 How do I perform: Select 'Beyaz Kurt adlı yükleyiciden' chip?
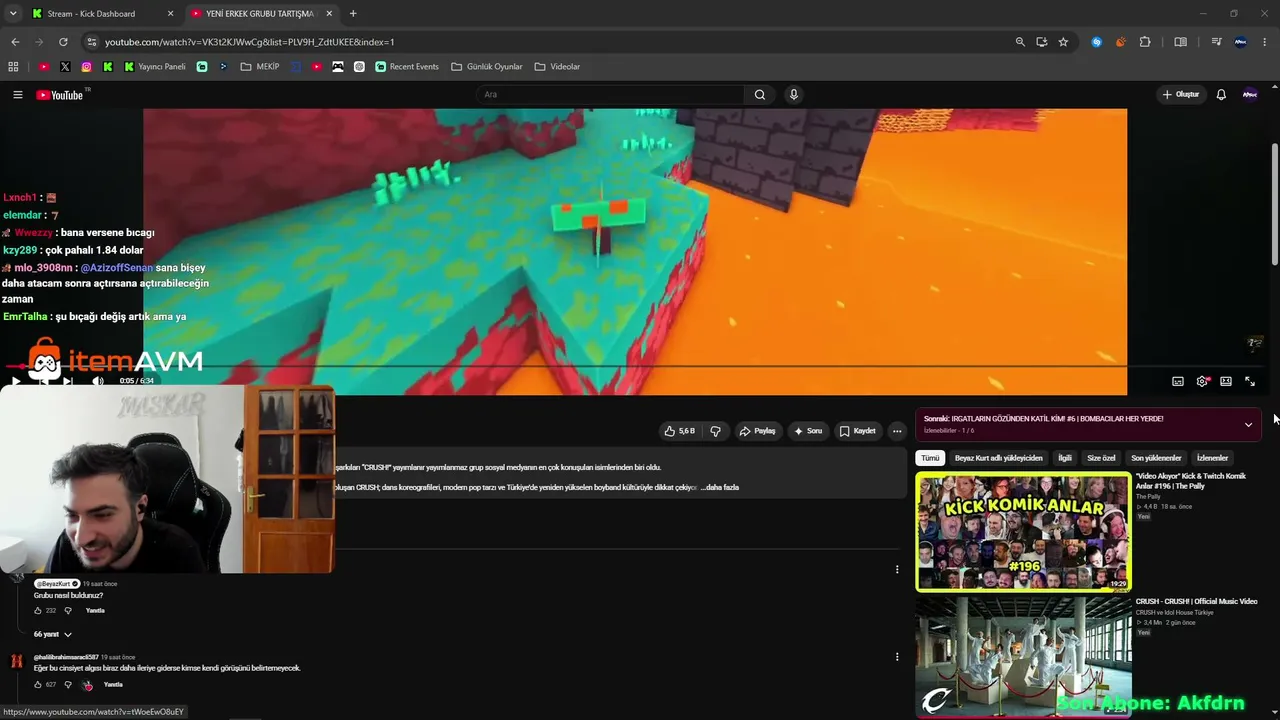tap(998, 458)
